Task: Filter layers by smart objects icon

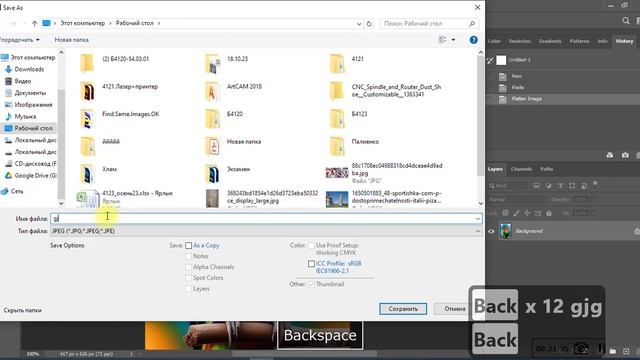Action: pyautogui.click(x=584, y=186)
